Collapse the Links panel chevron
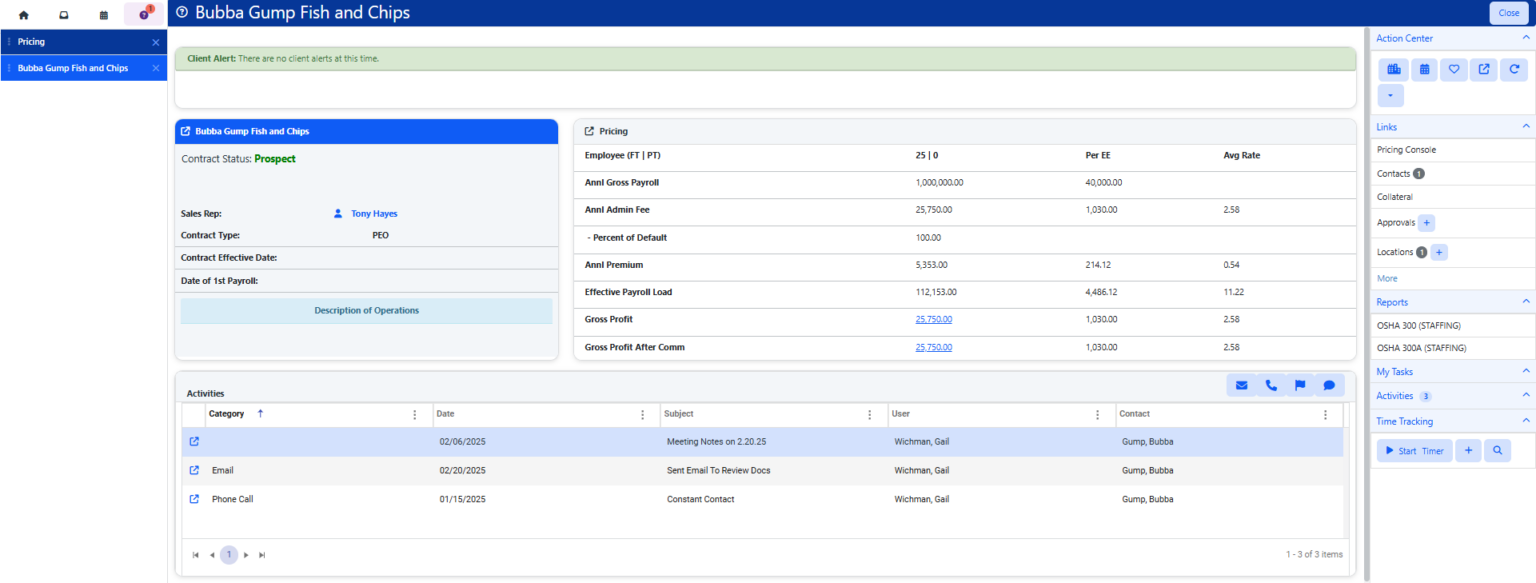This screenshot has height=583, width=1536. [1526, 126]
